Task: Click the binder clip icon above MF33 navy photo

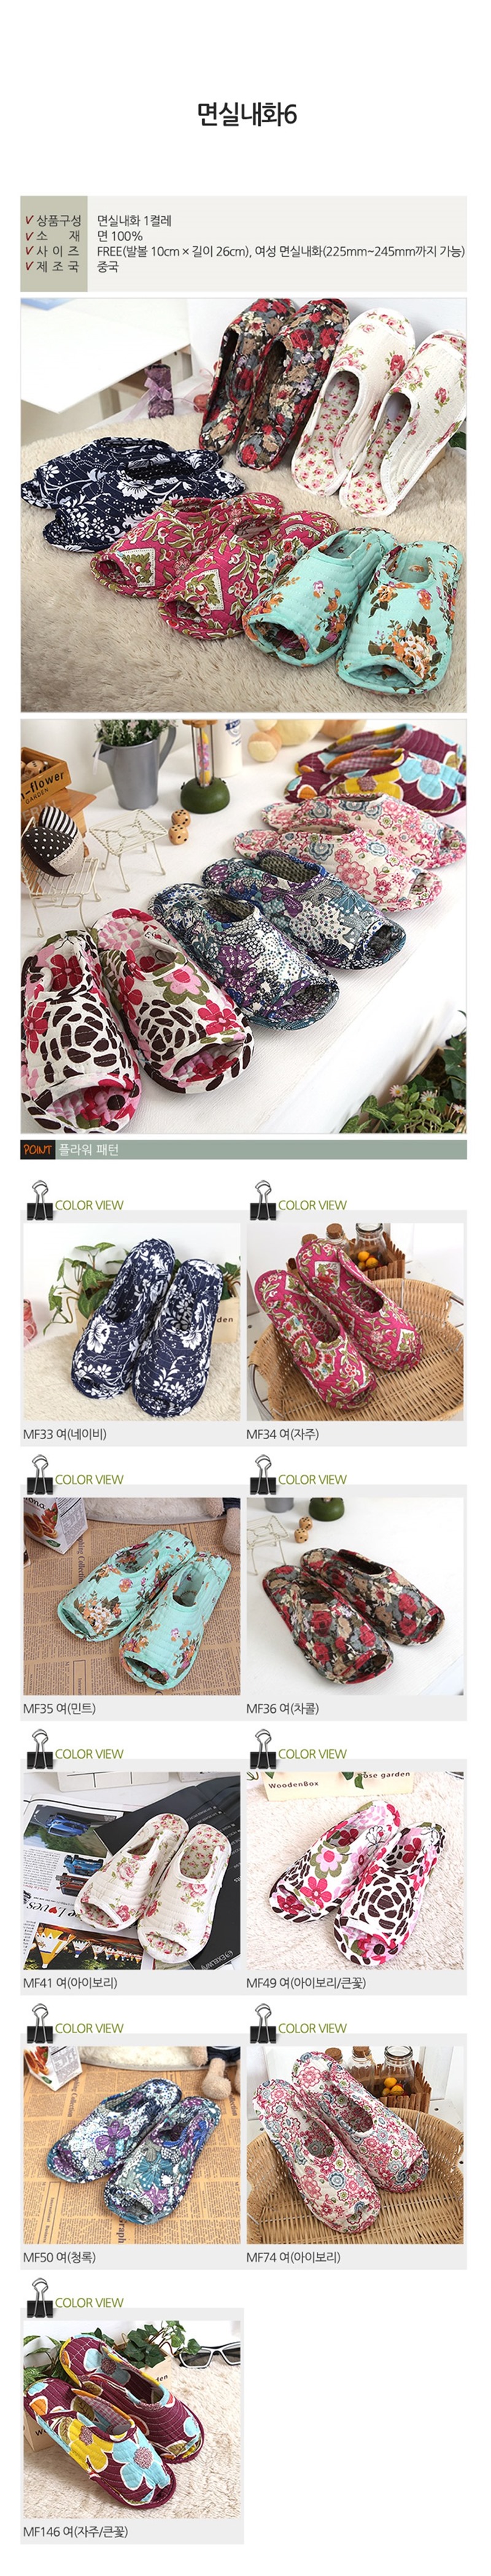Action: (40, 1199)
